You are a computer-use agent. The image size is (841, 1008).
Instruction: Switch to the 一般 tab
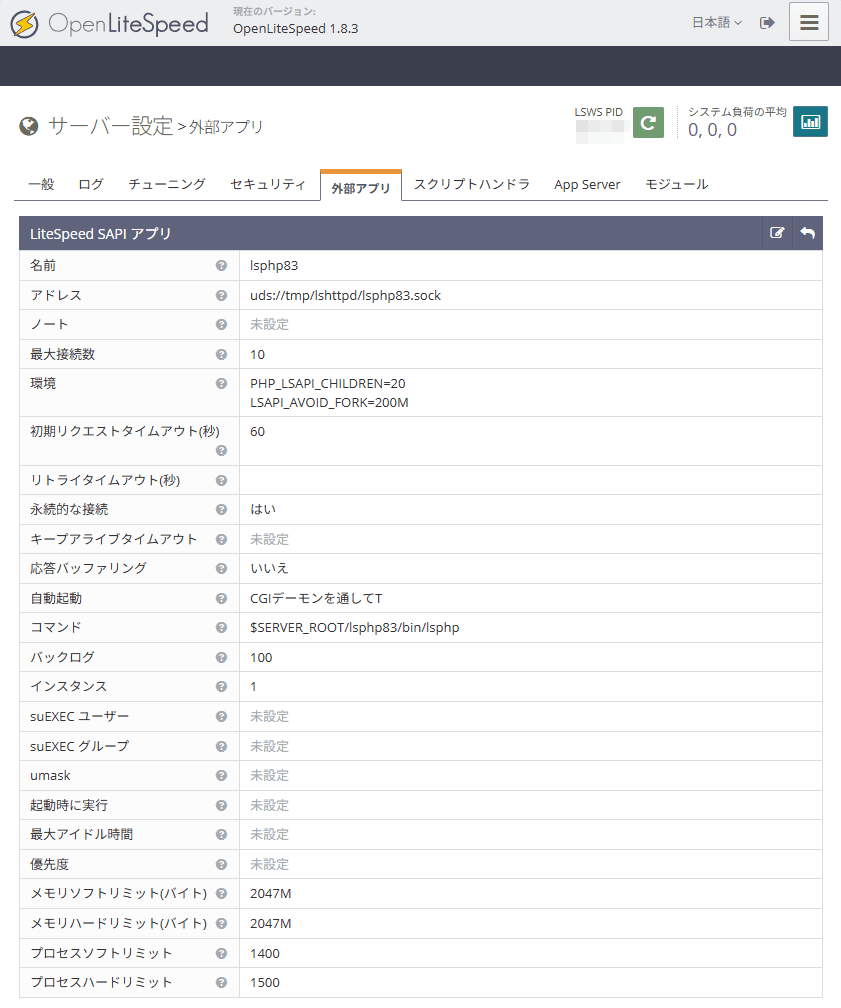(41, 184)
